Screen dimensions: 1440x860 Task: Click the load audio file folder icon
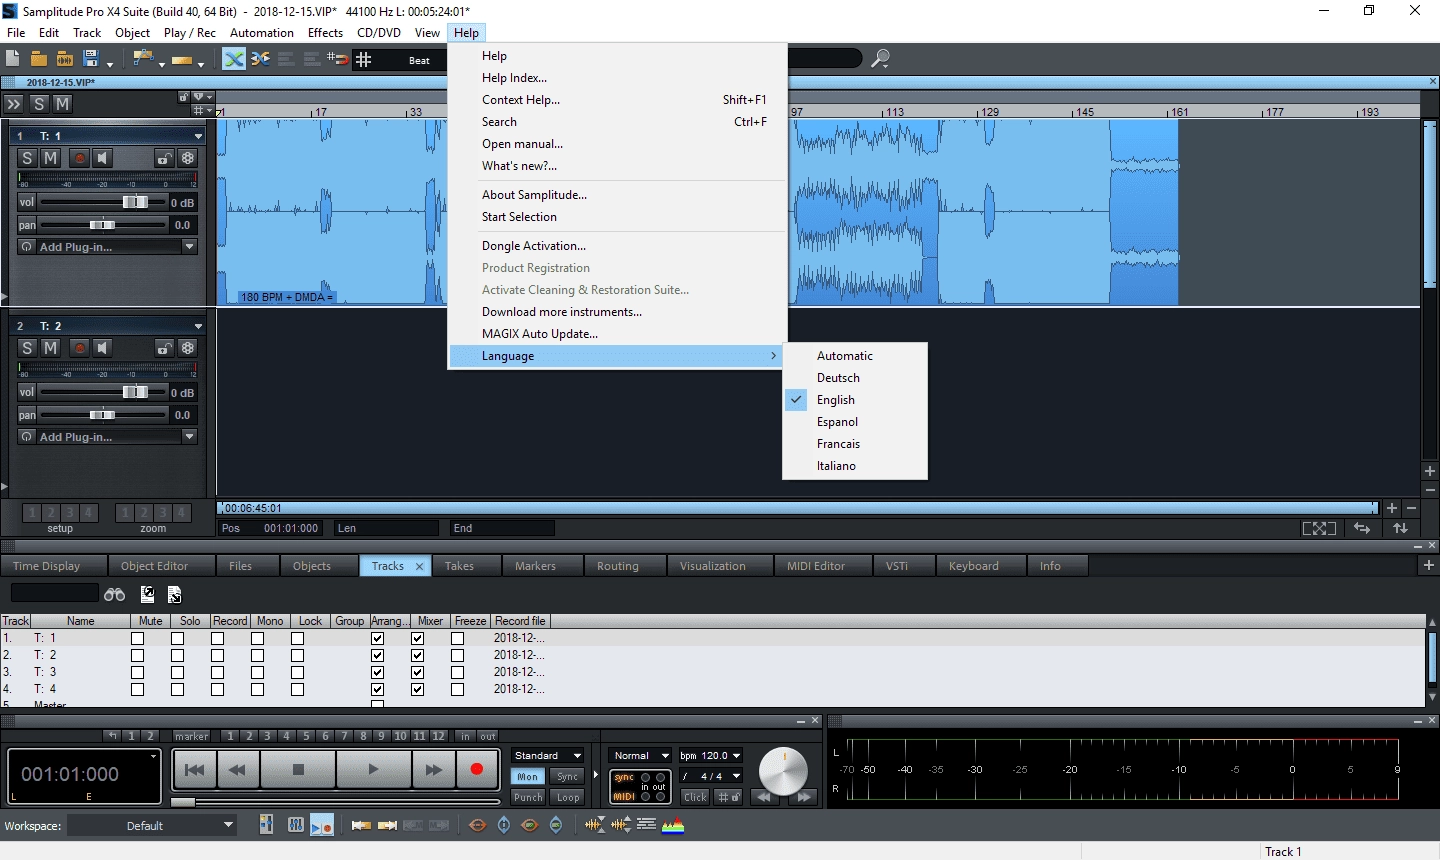point(65,60)
